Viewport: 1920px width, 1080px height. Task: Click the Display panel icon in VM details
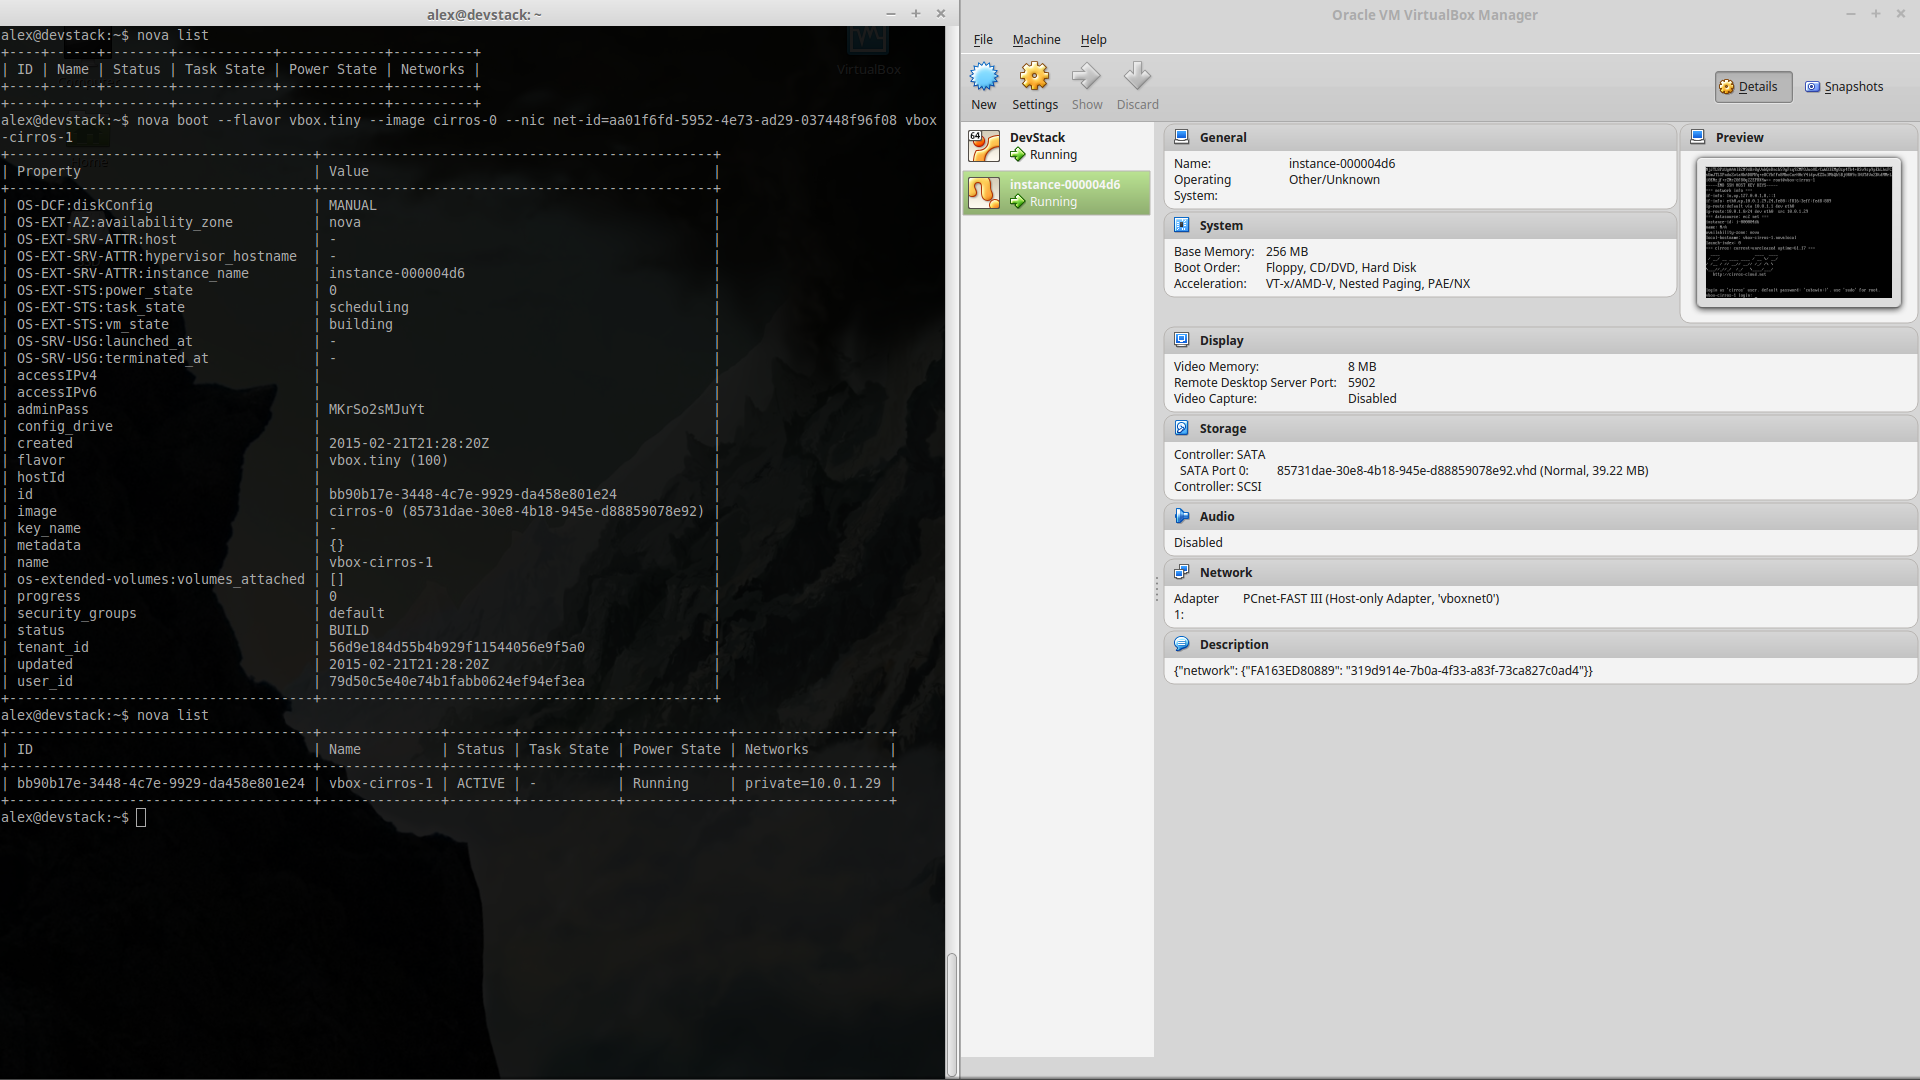tap(1182, 340)
